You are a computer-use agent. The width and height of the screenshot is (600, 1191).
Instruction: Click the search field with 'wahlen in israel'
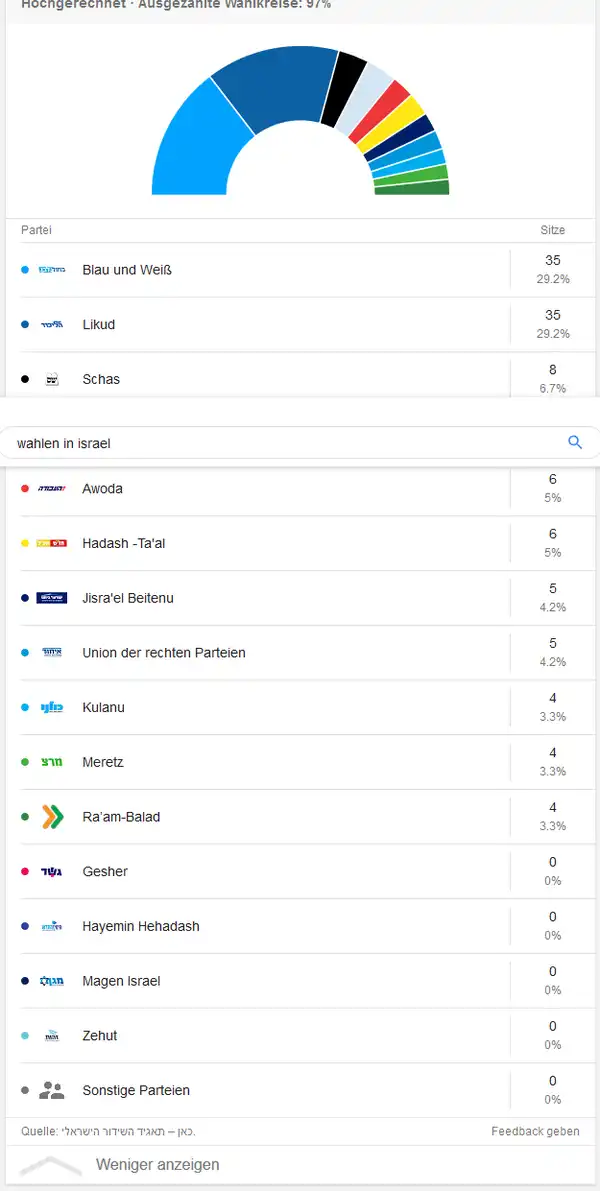pyautogui.click(x=280, y=442)
